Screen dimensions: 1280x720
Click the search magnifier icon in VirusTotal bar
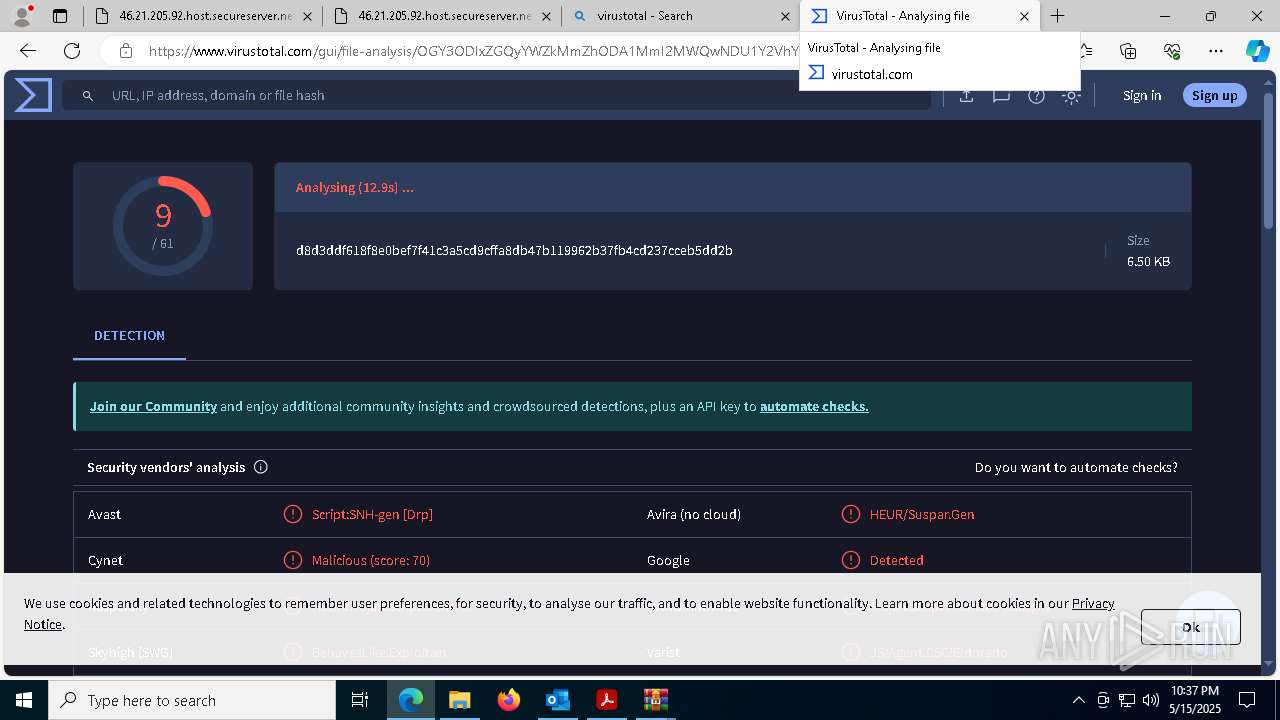click(x=88, y=95)
